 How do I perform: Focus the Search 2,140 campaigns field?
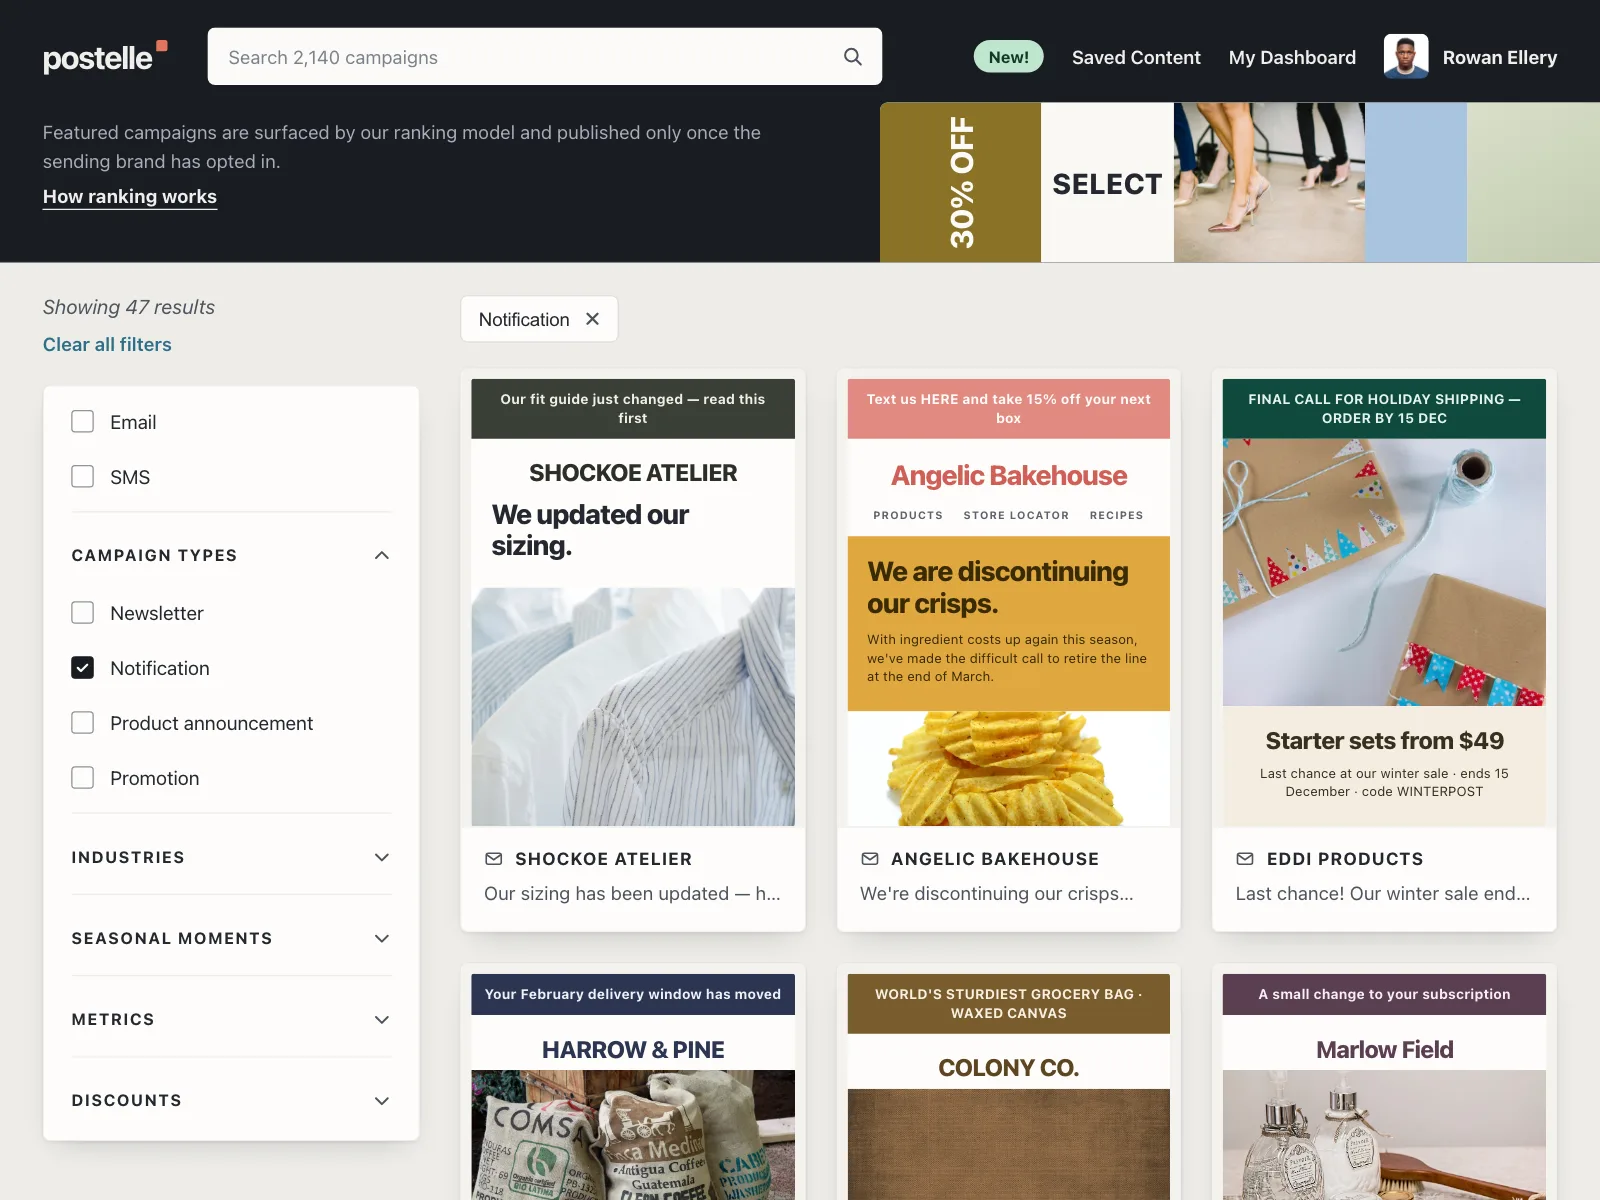[545, 57]
